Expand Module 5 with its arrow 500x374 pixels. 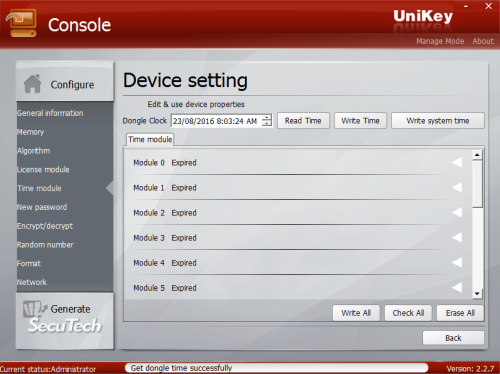point(457,287)
